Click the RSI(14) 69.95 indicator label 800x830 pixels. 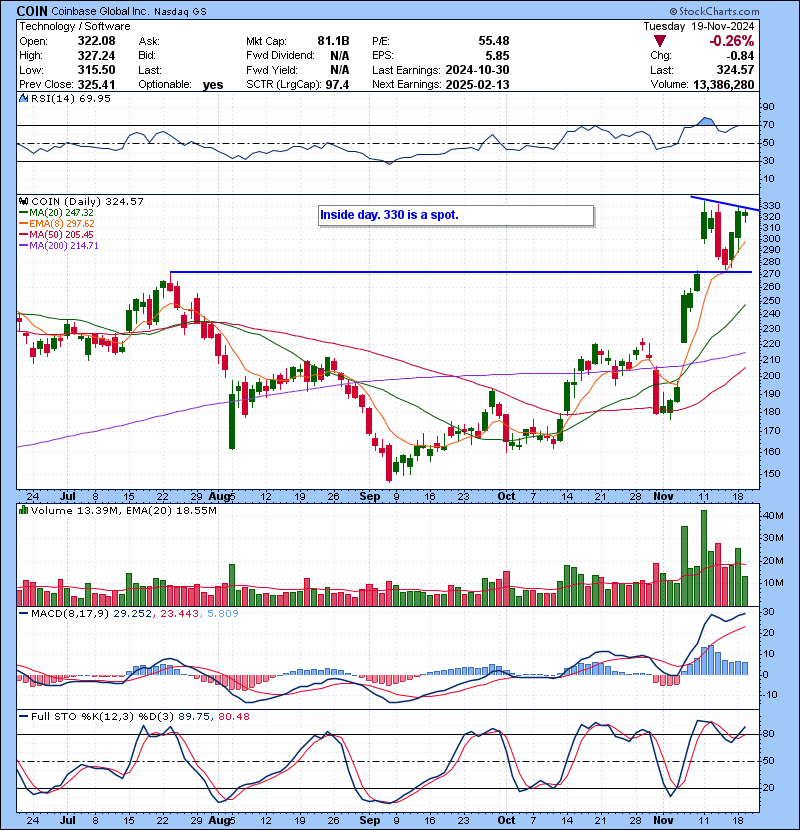pos(70,98)
